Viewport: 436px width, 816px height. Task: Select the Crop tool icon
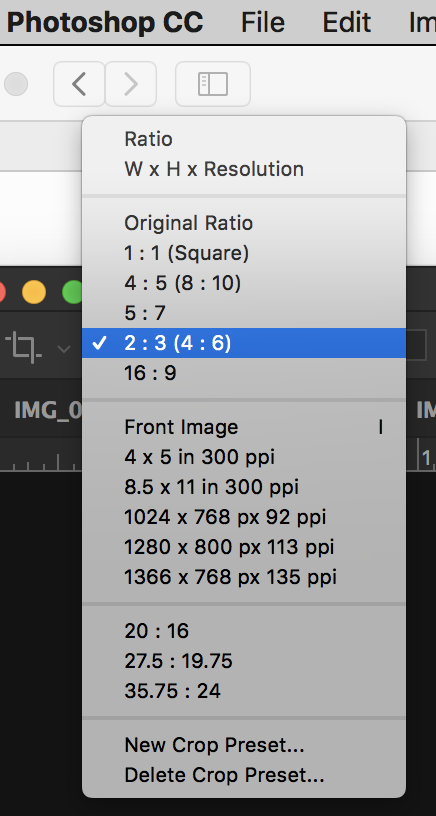pos(23,348)
